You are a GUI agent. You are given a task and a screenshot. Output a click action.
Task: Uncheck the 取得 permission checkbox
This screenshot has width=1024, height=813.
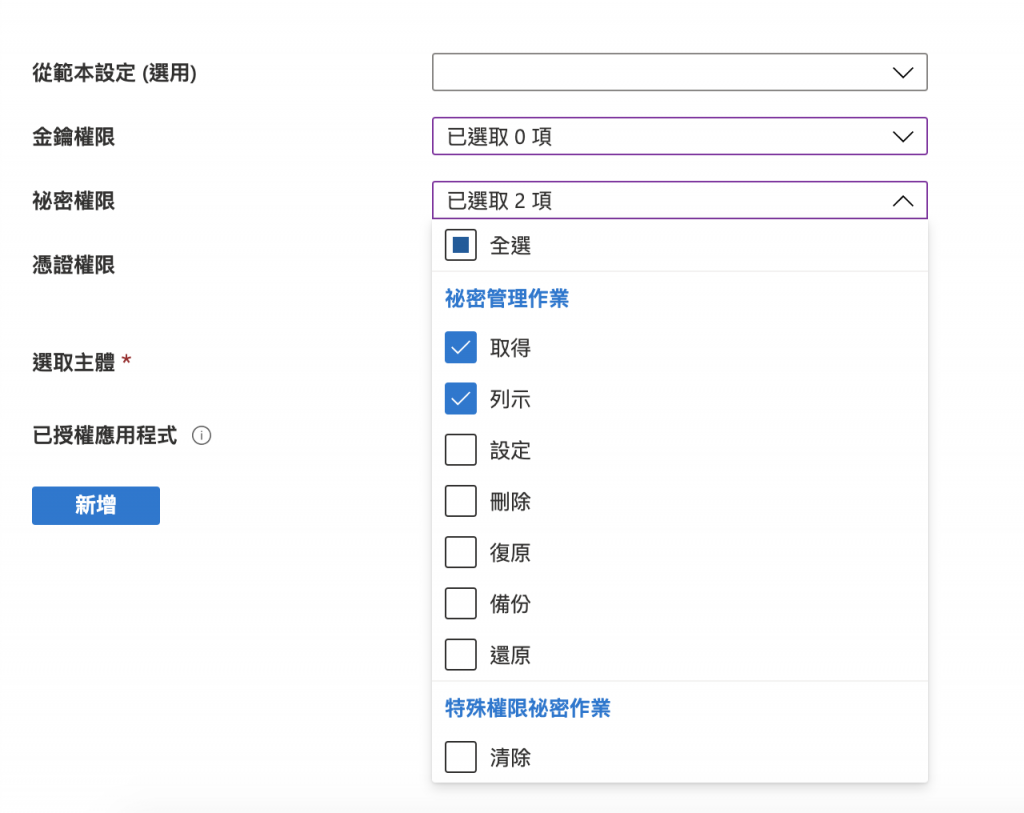tap(461, 348)
